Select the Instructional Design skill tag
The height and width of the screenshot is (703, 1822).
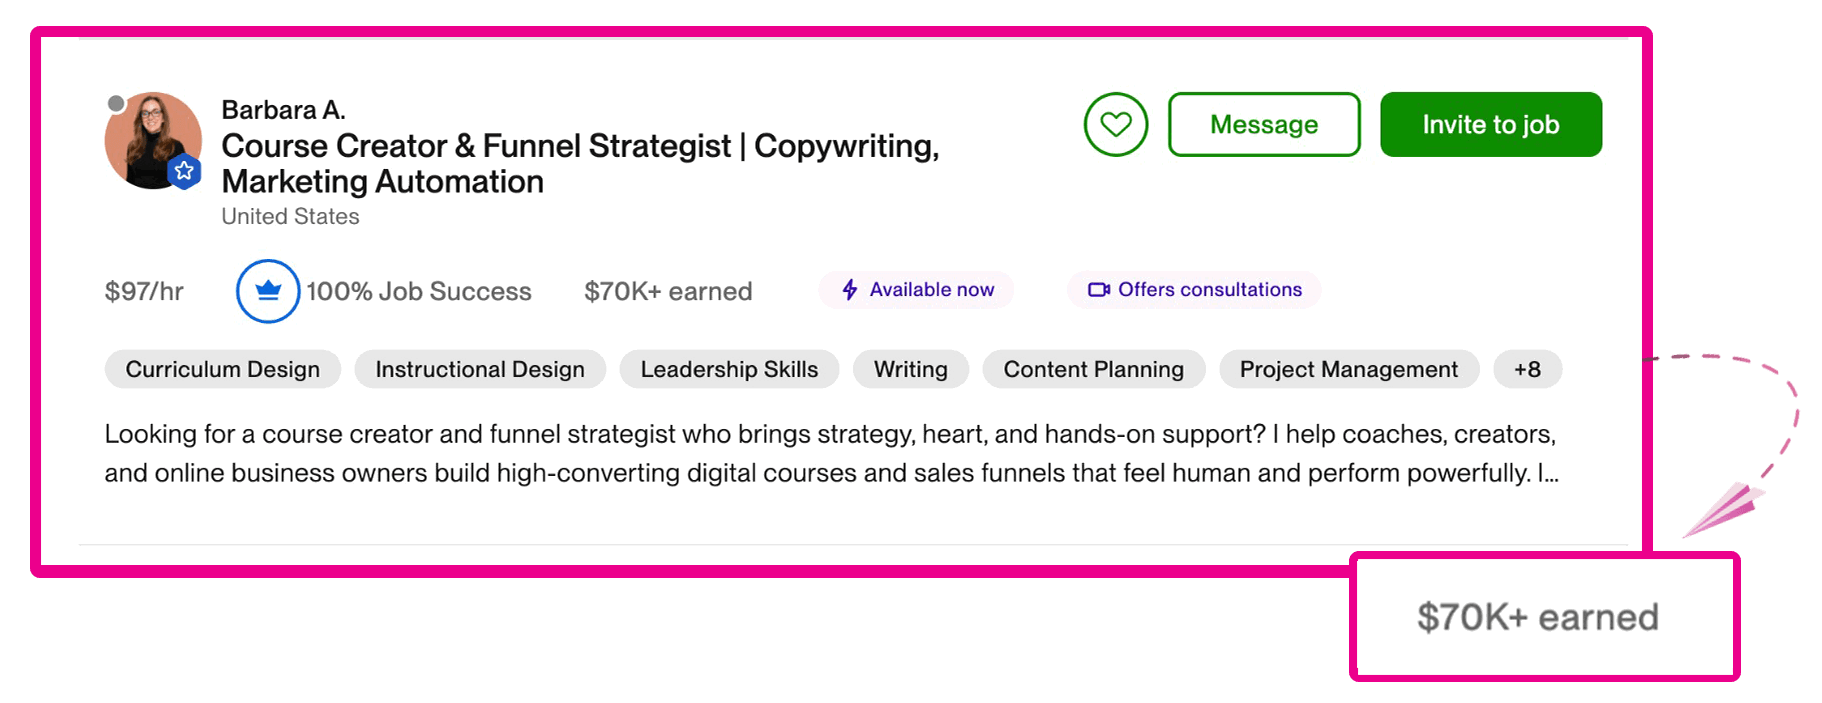pos(480,369)
